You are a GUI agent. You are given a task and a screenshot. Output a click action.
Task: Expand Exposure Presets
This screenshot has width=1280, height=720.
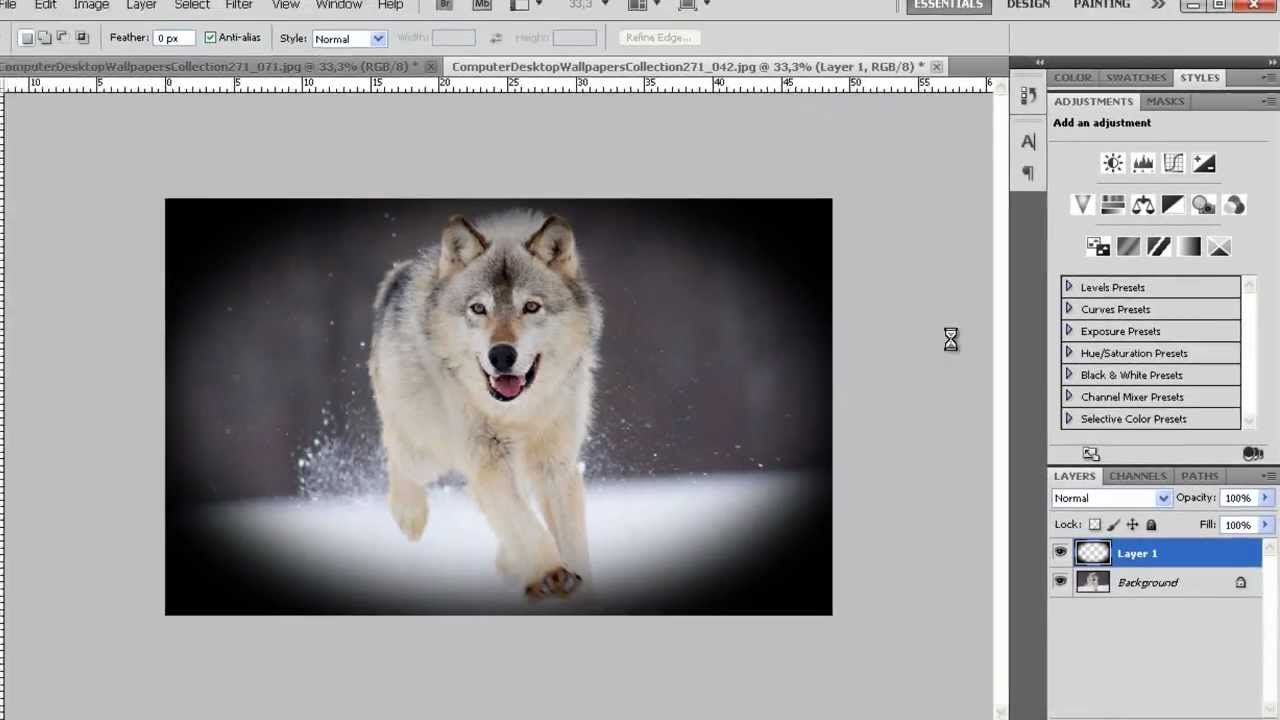1068,331
